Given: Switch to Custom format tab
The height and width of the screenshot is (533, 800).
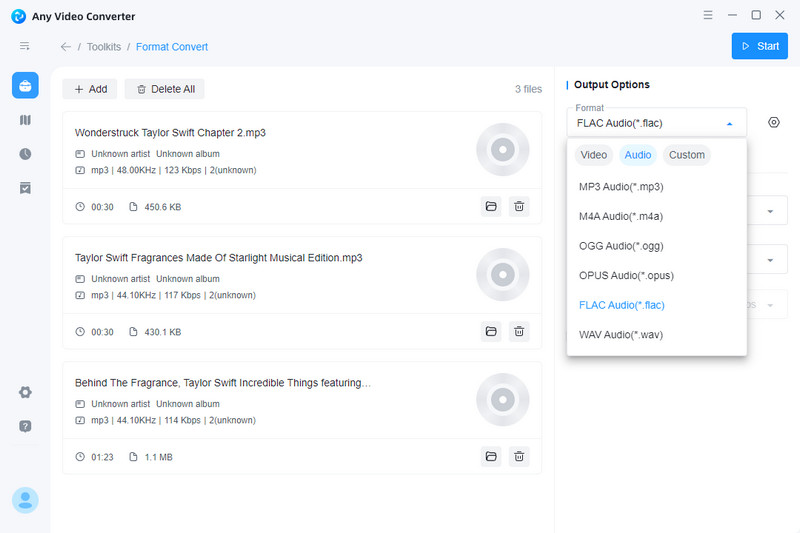Looking at the screenshot, I should point(687,155).
